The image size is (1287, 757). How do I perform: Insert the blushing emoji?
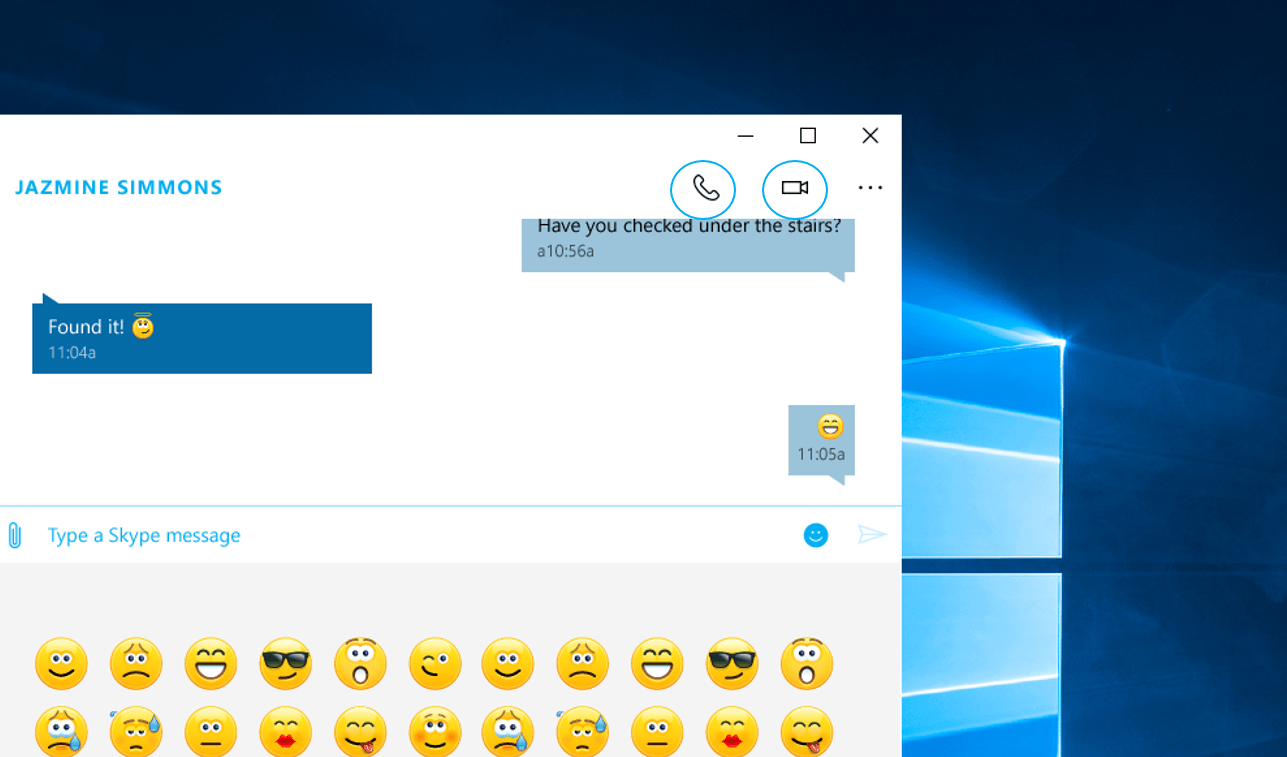coord(435,732)
